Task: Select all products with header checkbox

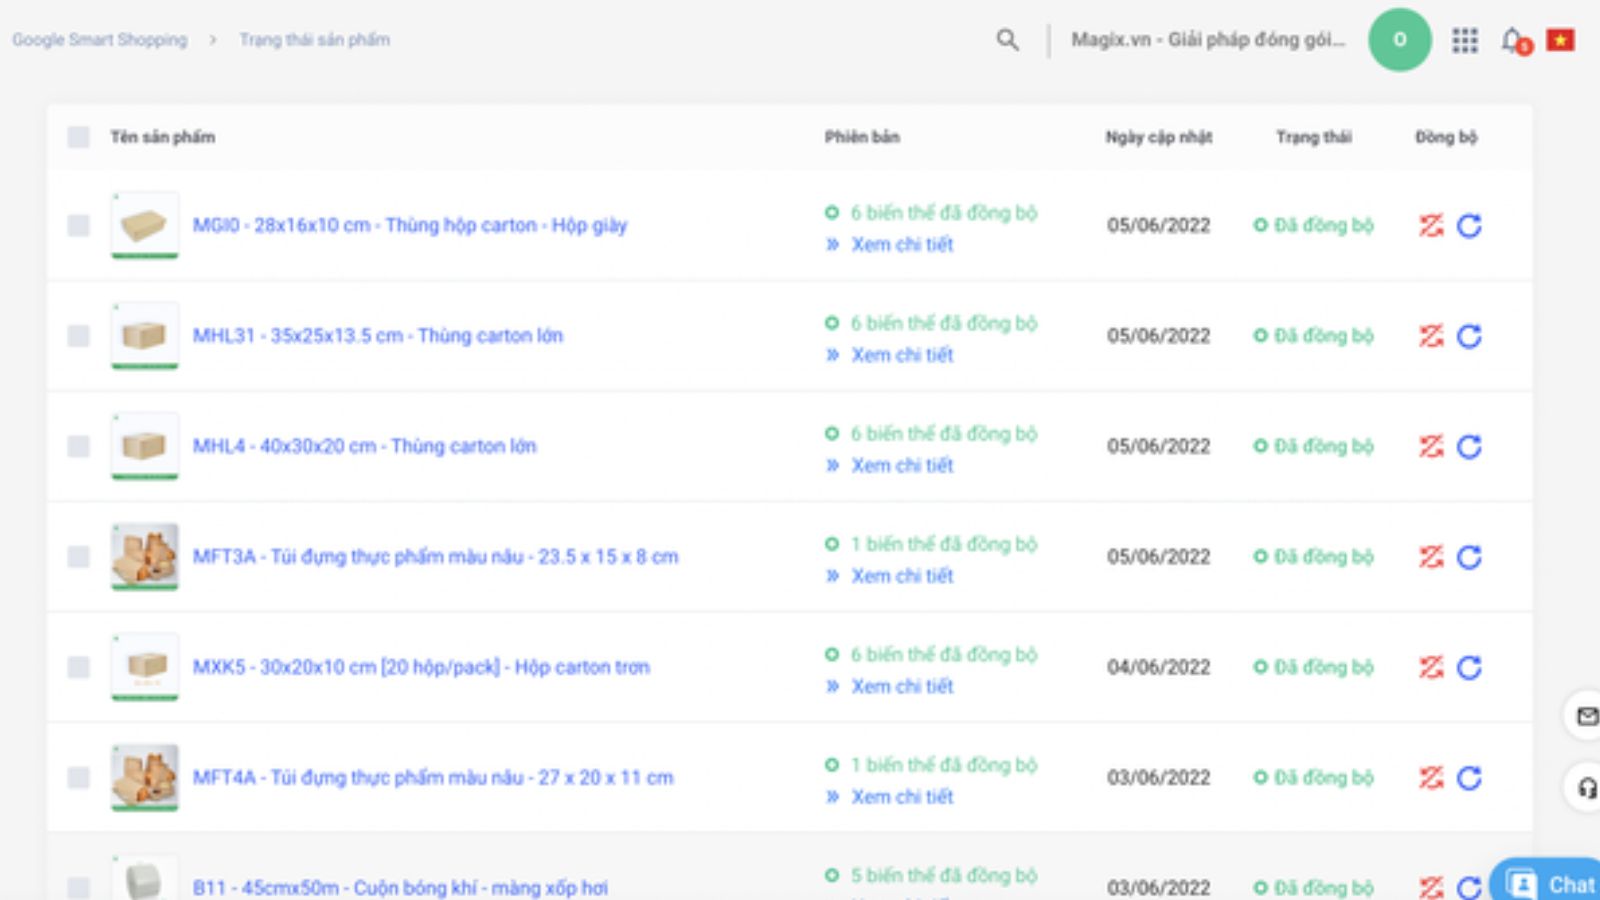Action: [78, 137]
